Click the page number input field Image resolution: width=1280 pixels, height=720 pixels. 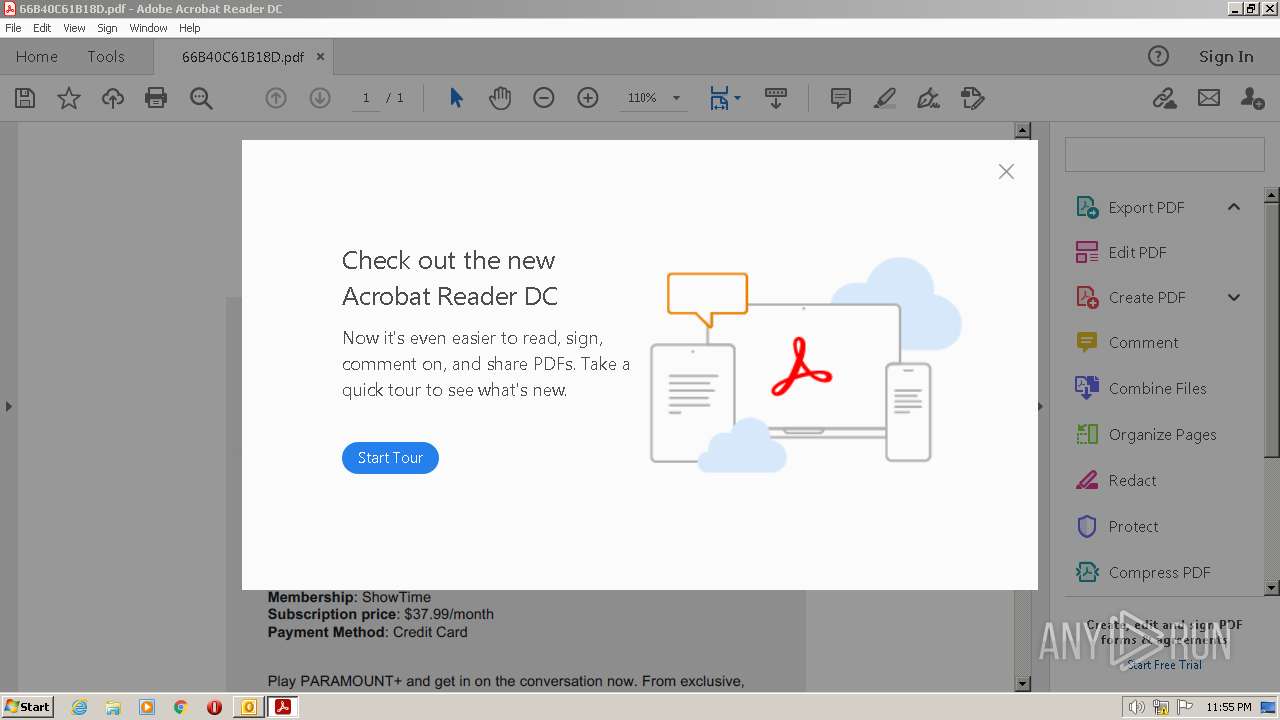tap(366, 98)
